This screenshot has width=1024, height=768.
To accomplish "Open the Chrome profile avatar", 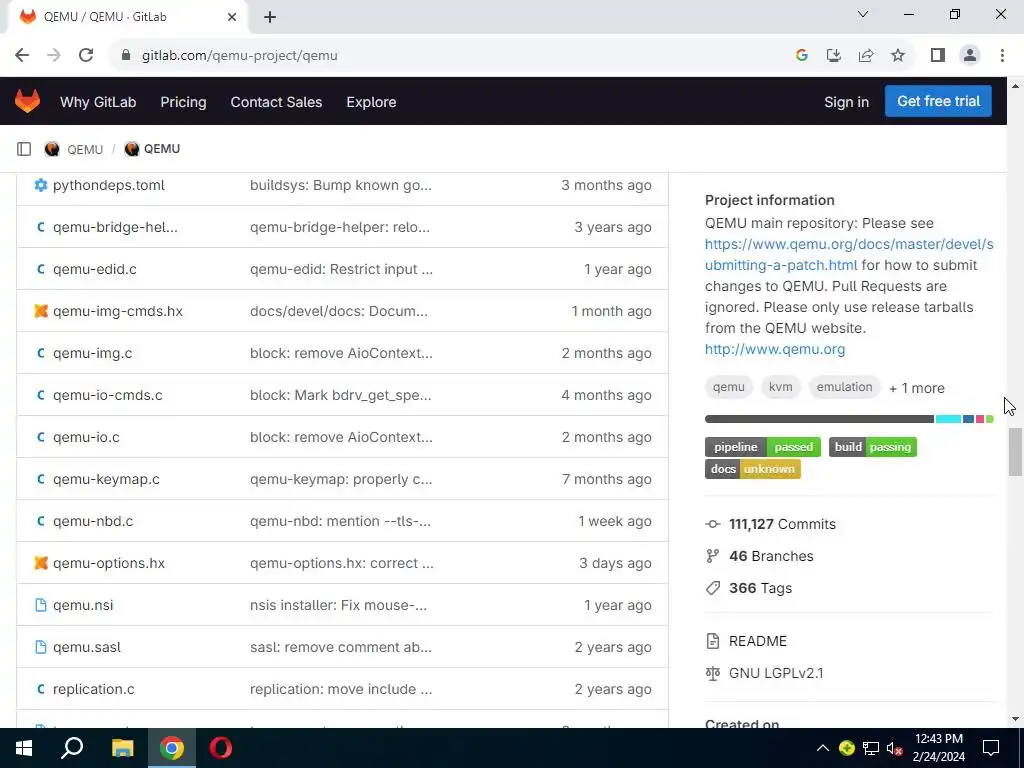I will coord(970,56).
